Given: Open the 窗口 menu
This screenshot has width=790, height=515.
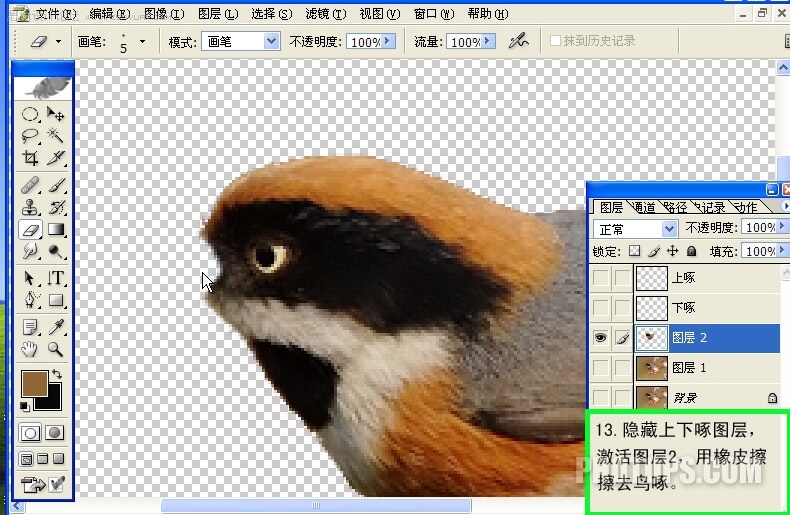Looking at the screenshot, I should [434, 14].
